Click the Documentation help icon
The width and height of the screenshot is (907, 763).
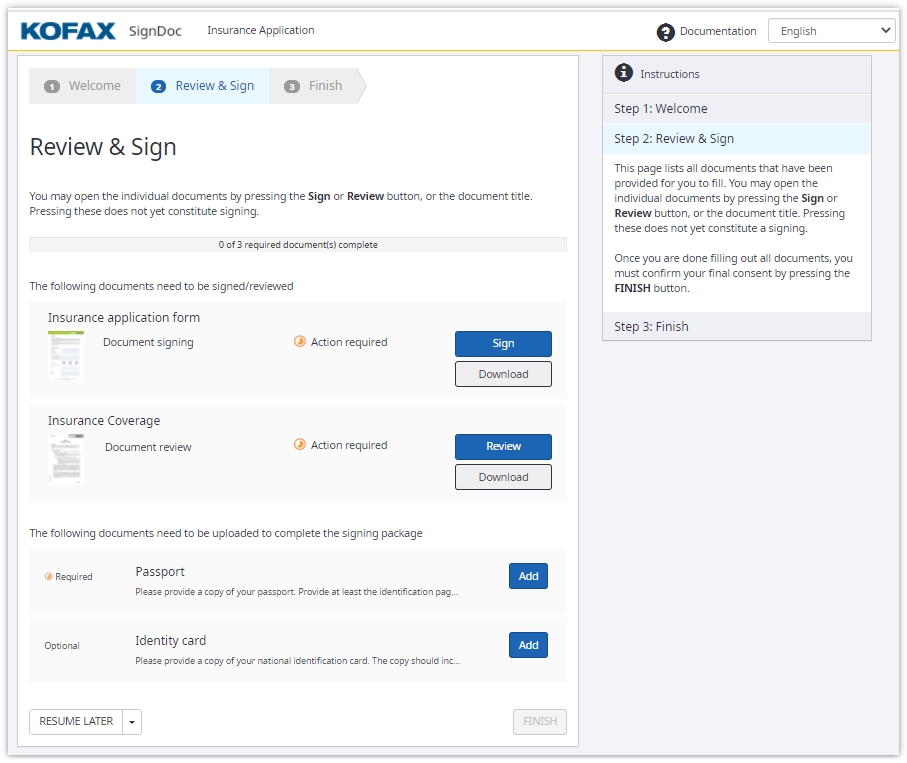[x=666, y=32]
